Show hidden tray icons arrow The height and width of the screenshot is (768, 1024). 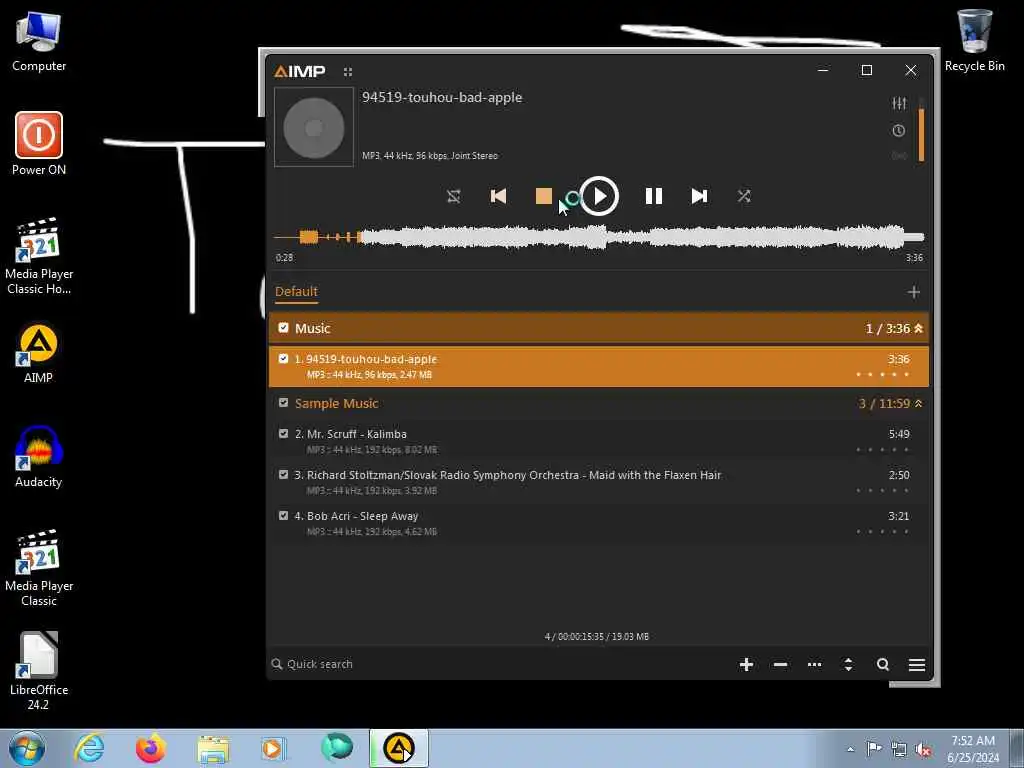pos(850,750)
